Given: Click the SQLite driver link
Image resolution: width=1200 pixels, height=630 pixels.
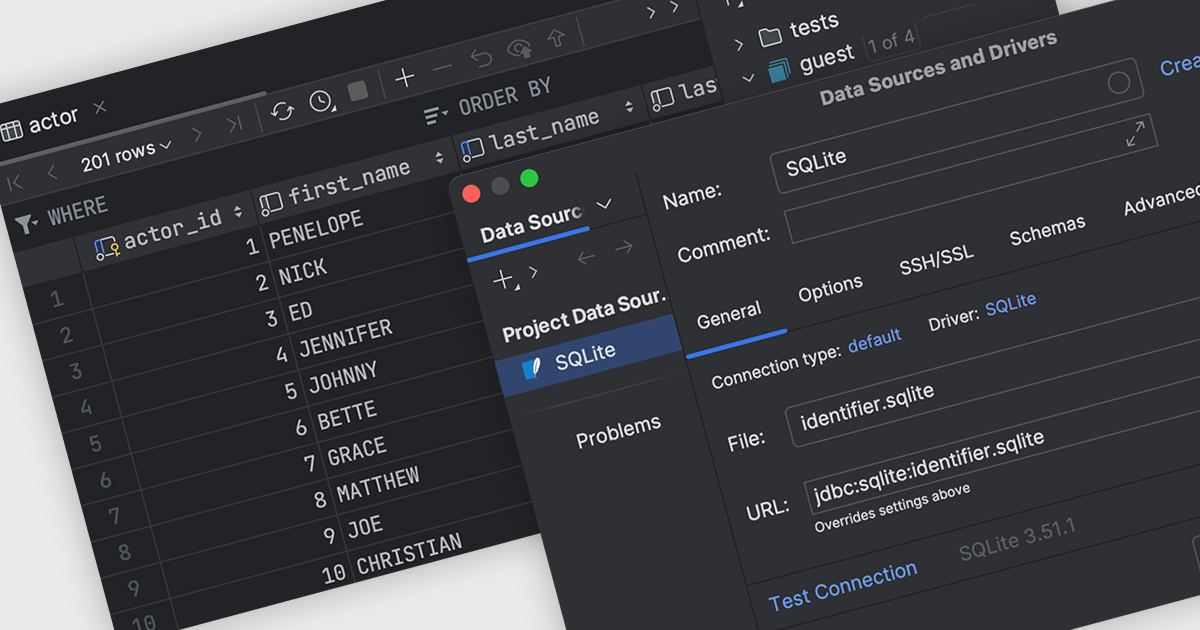Looking at the screenshot, I should point(1011,303).
